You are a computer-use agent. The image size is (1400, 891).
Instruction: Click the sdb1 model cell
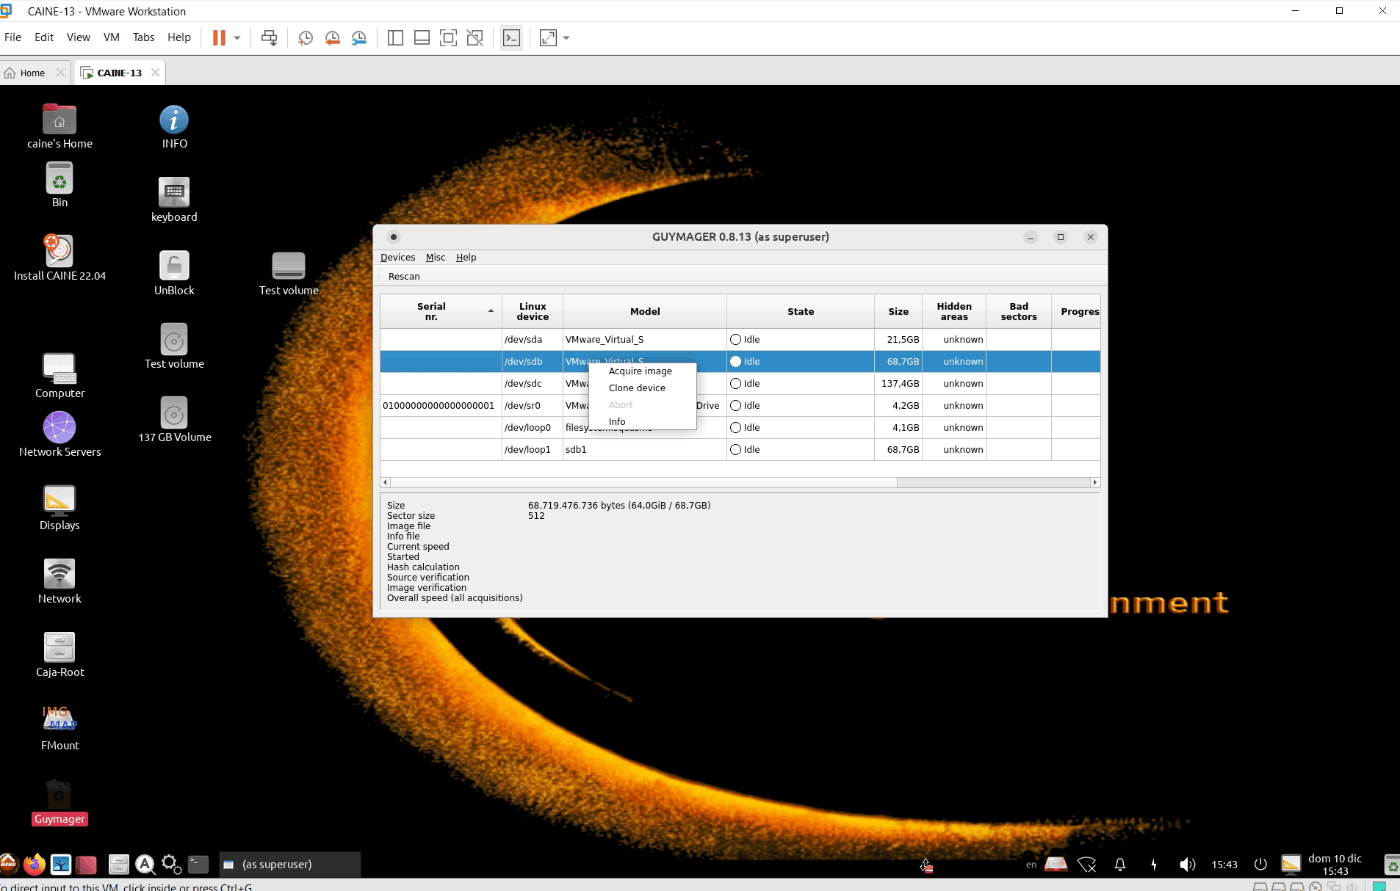pos(645,450)
